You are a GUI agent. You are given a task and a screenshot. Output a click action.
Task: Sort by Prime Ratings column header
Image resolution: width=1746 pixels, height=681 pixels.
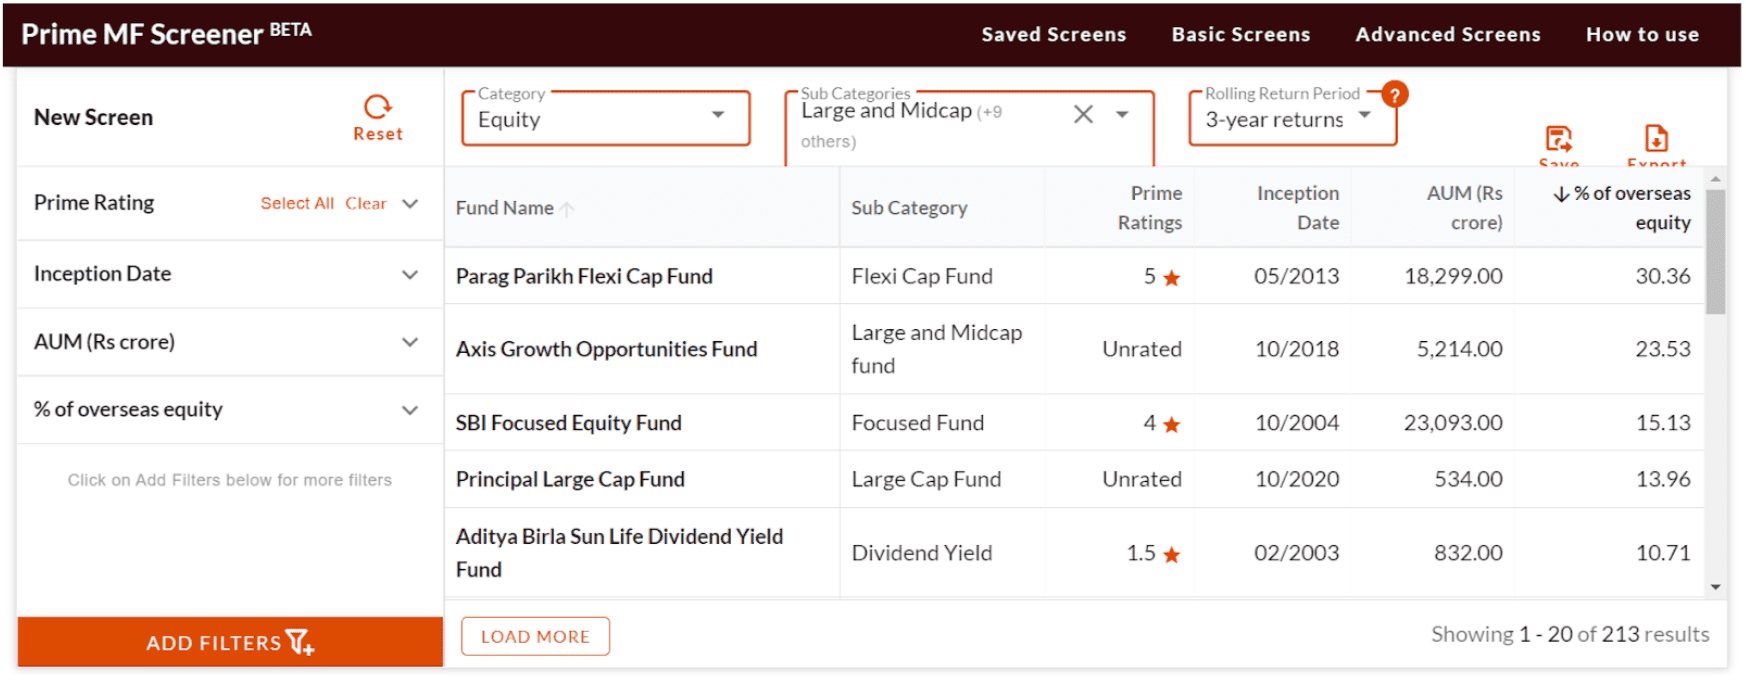click(x=1150, y=208)
